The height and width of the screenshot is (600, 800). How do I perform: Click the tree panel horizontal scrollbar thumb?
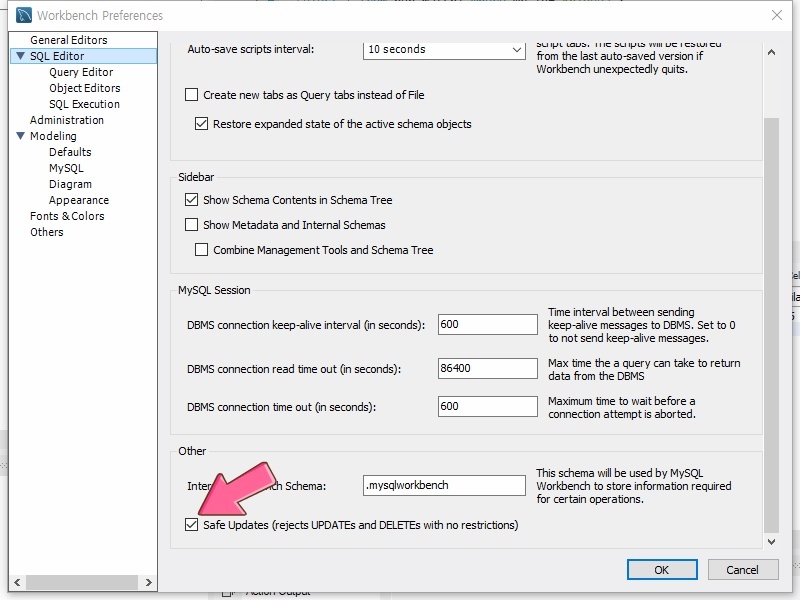pos(82,582)
